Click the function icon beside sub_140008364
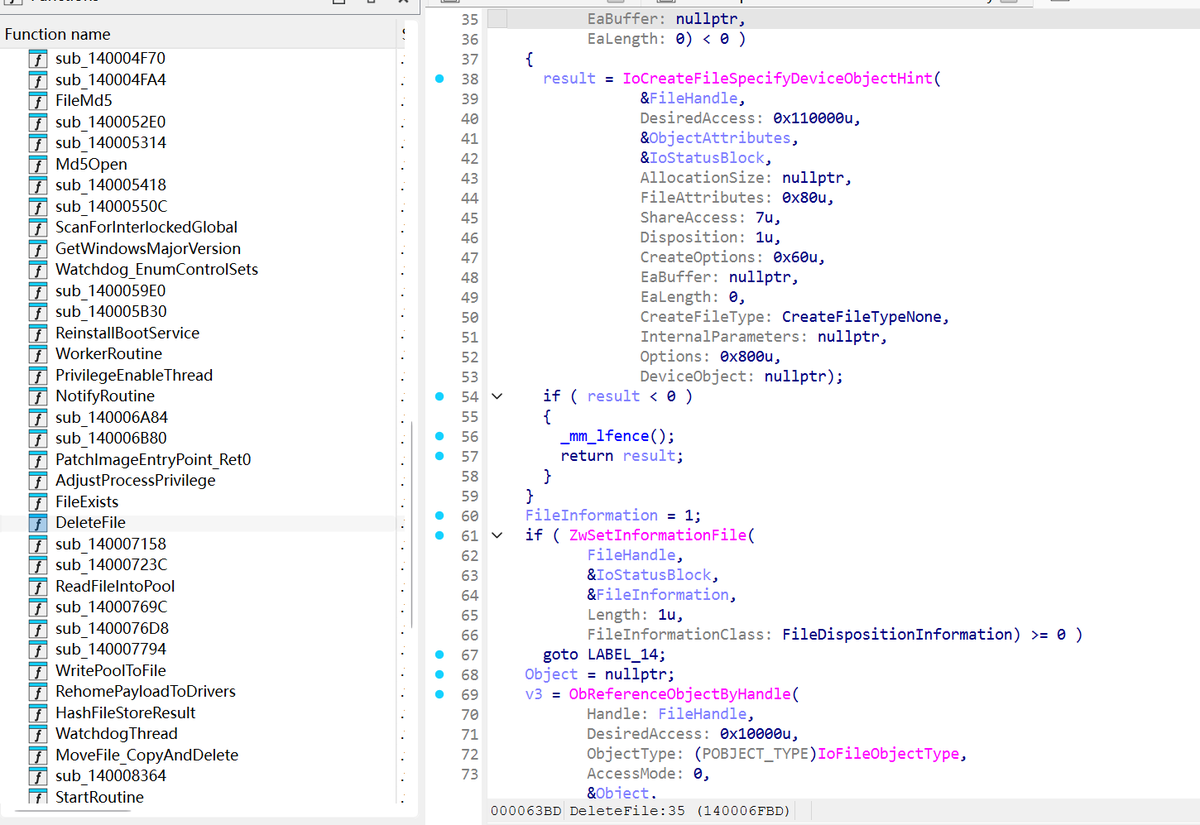This screenshot has height=825, width=1200. pyautogui.click(x=38, y=776)
